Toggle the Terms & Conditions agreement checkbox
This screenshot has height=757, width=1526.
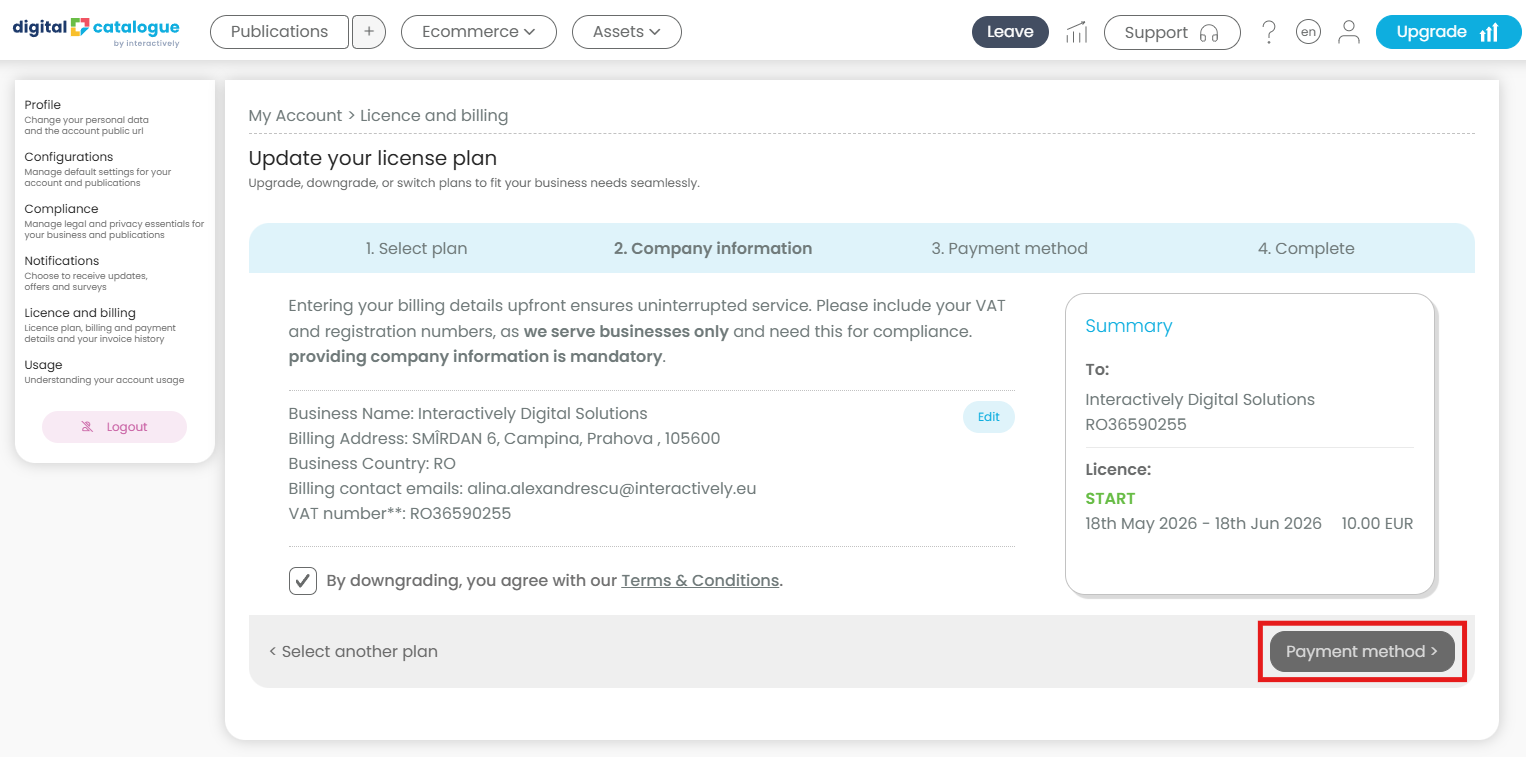(x=303, y=581)
